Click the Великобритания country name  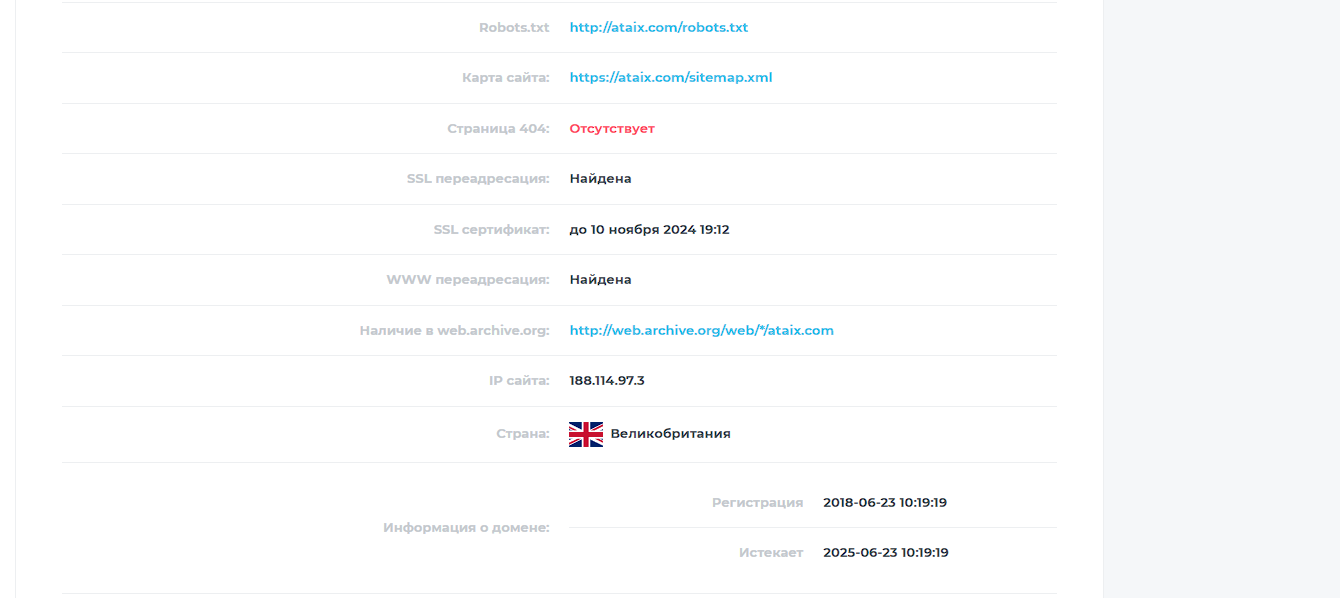click(671, 434)
